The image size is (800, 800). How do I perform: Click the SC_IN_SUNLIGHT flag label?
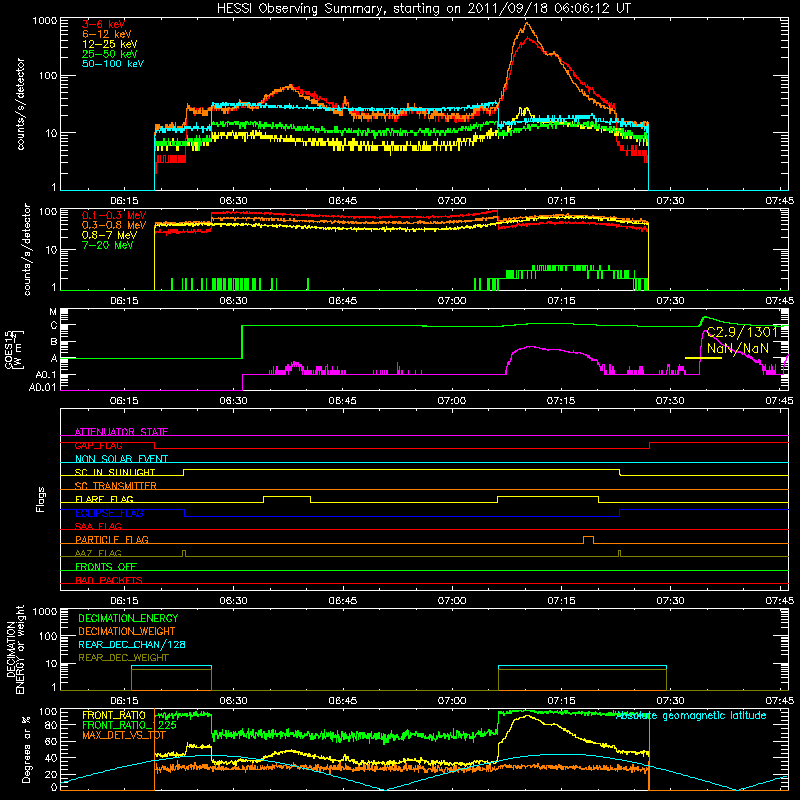(115, 472)
